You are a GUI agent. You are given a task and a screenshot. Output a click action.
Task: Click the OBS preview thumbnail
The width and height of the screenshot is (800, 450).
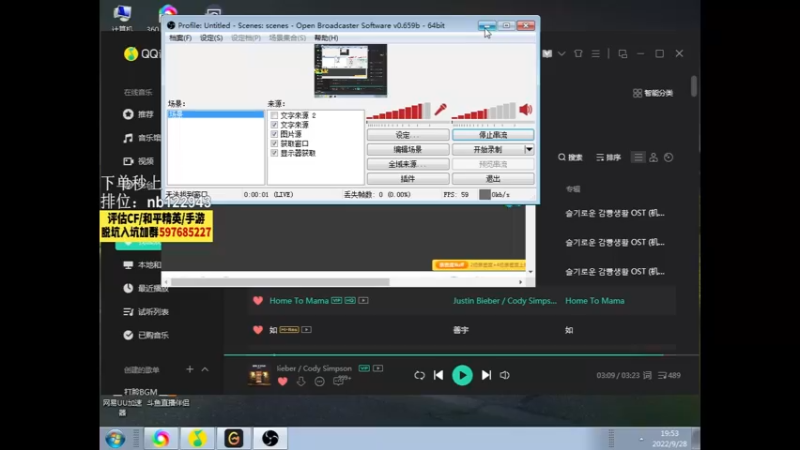[351, 70]
